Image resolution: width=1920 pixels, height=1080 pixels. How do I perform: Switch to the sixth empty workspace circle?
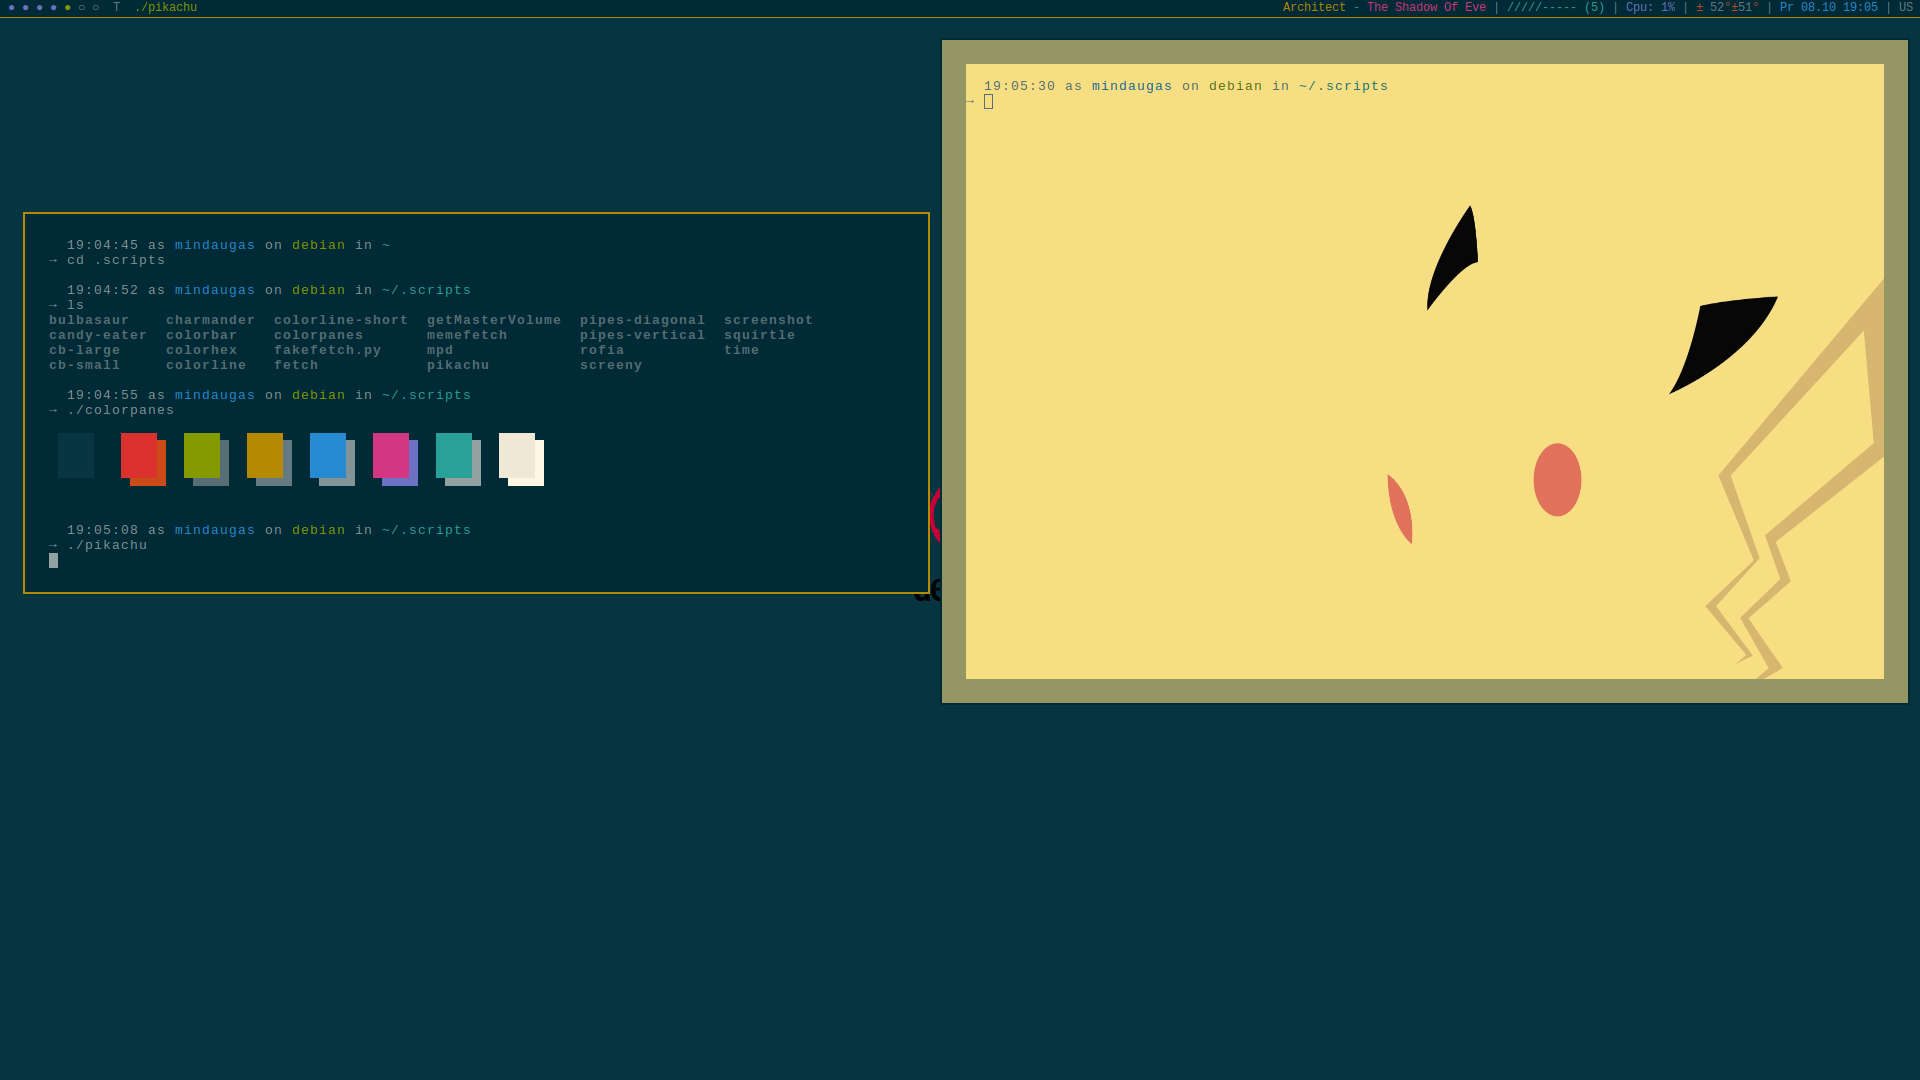82,8
